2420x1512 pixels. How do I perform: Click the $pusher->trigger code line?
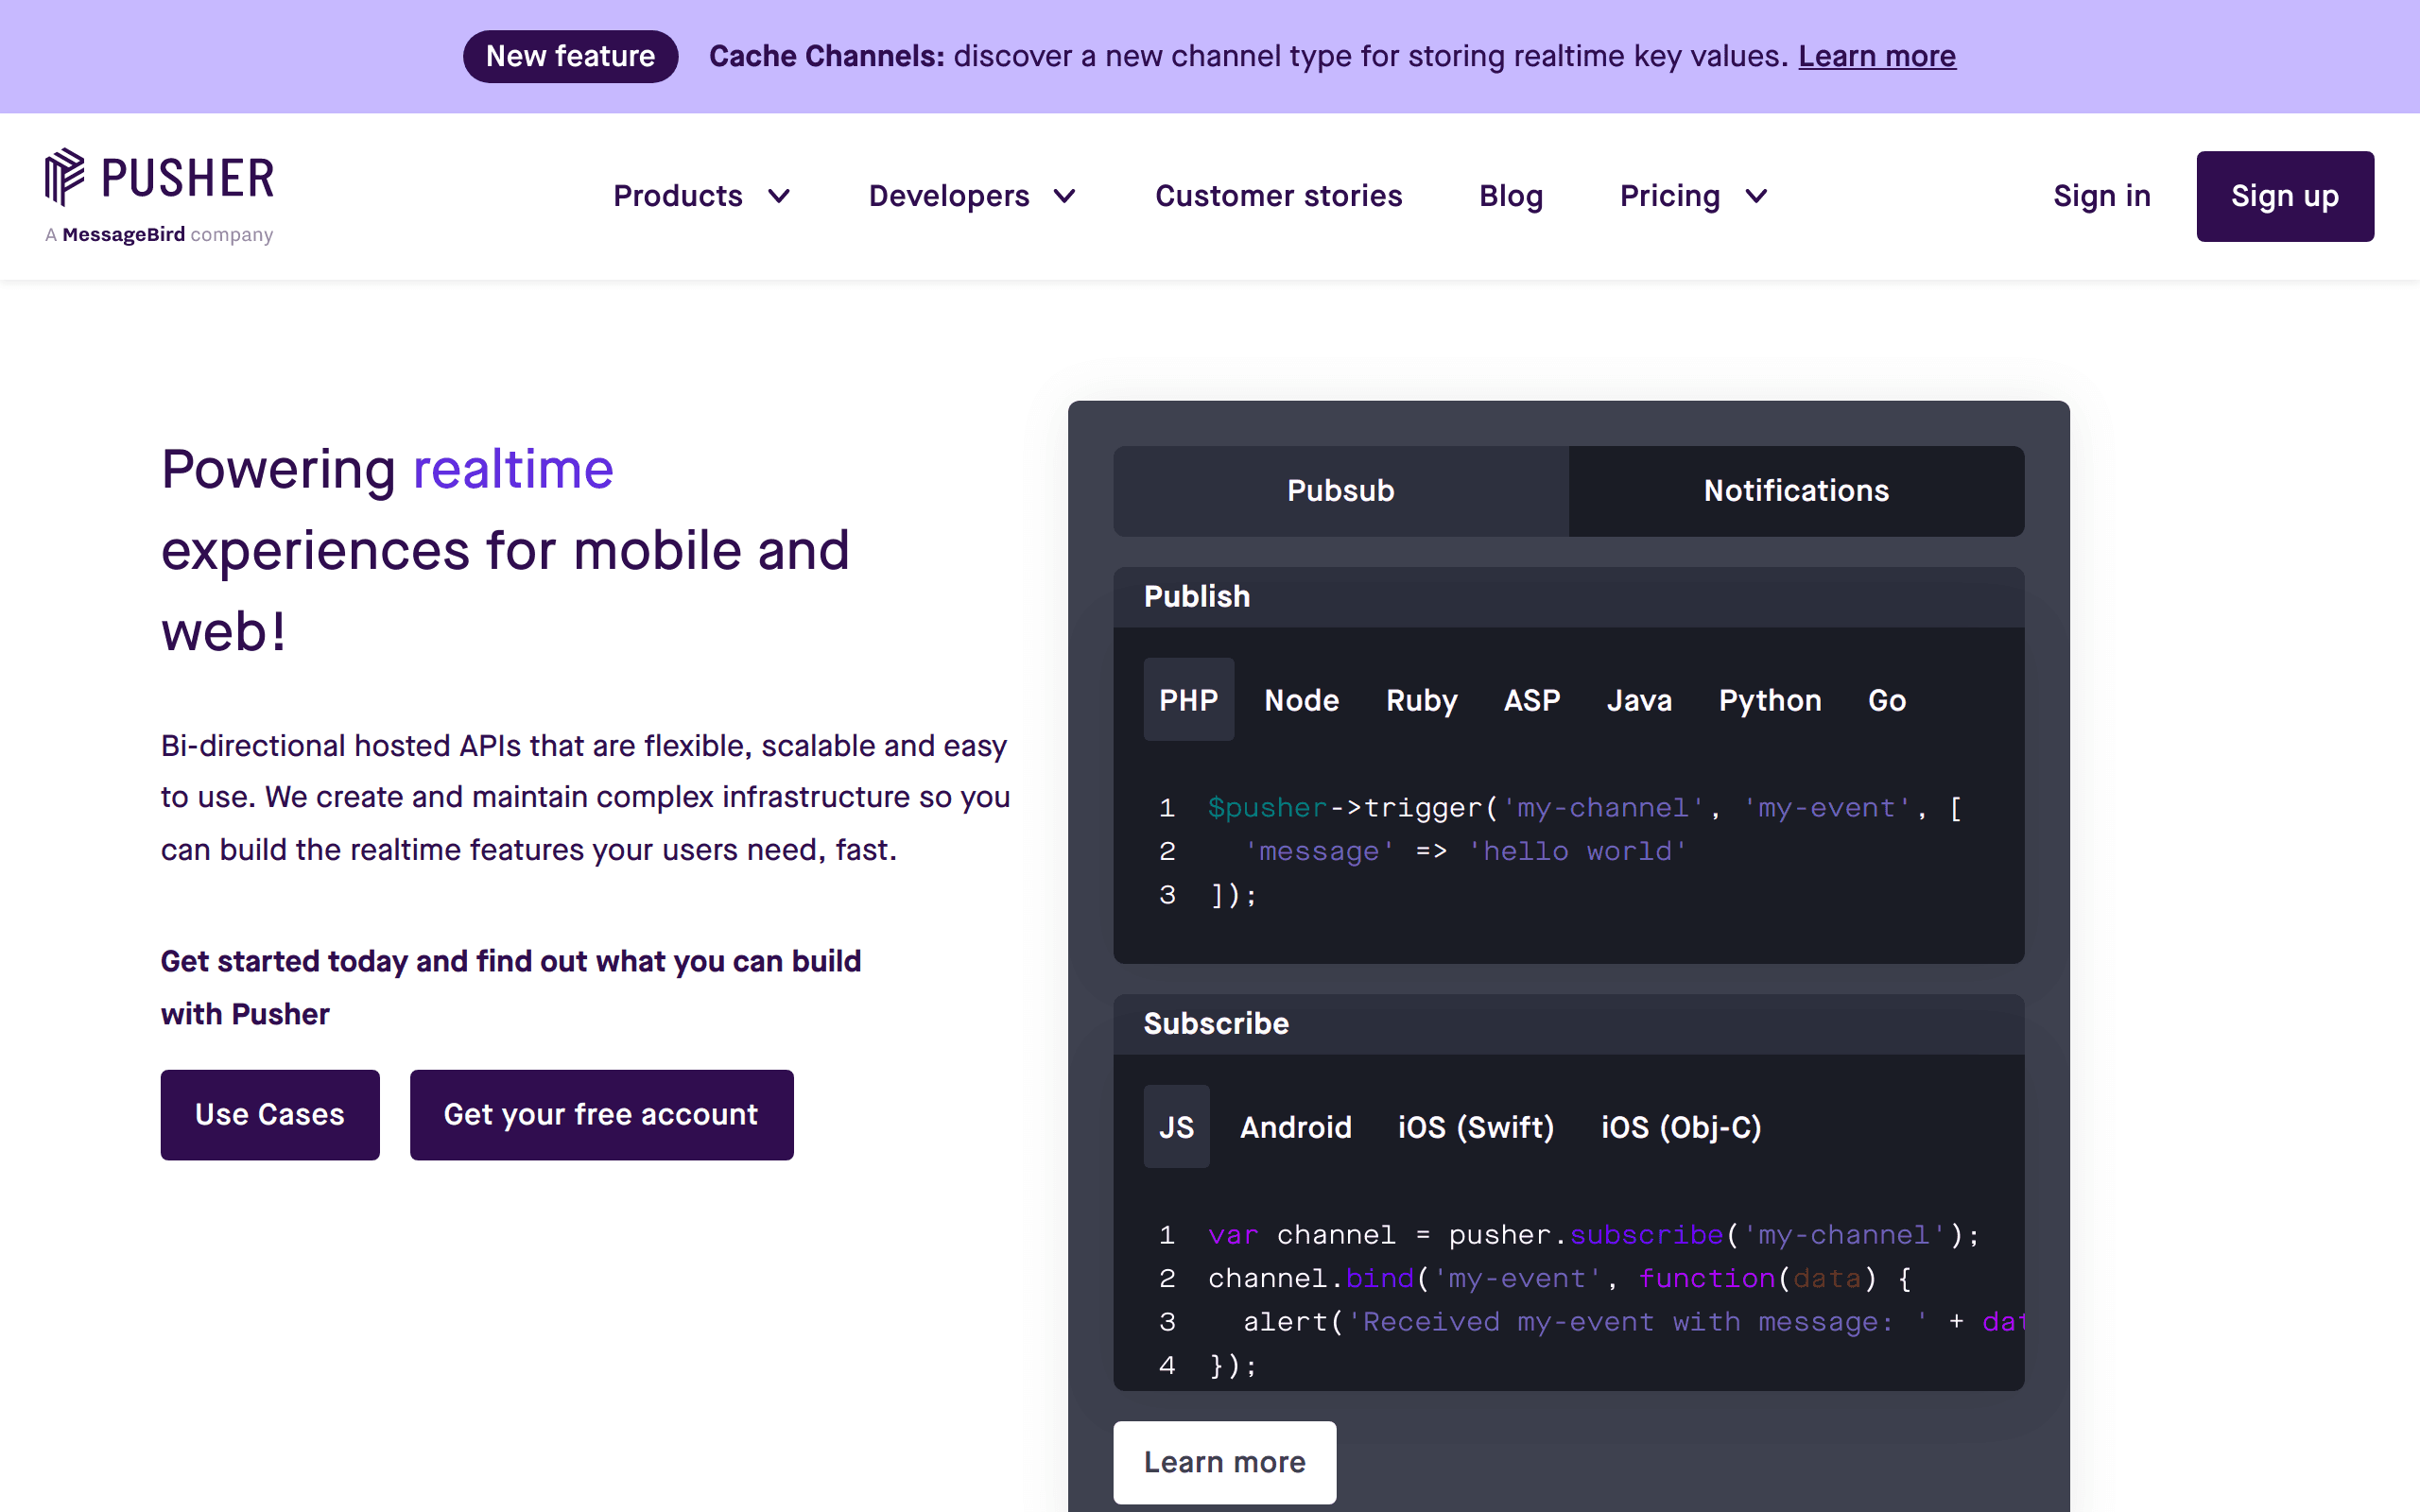coord(1584,808)
